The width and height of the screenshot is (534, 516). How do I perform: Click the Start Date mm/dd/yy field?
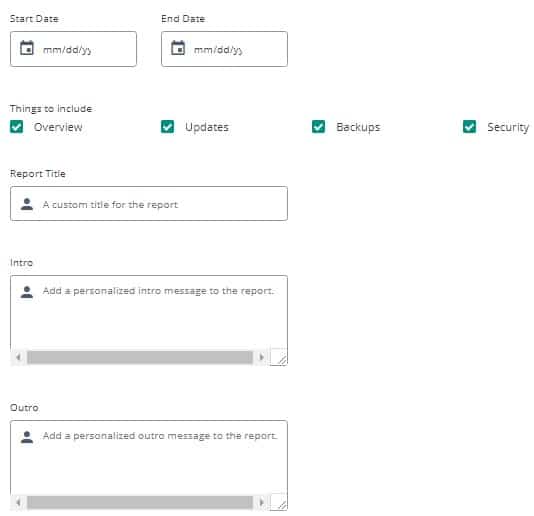pyautogui.click(x=73, y=49)
